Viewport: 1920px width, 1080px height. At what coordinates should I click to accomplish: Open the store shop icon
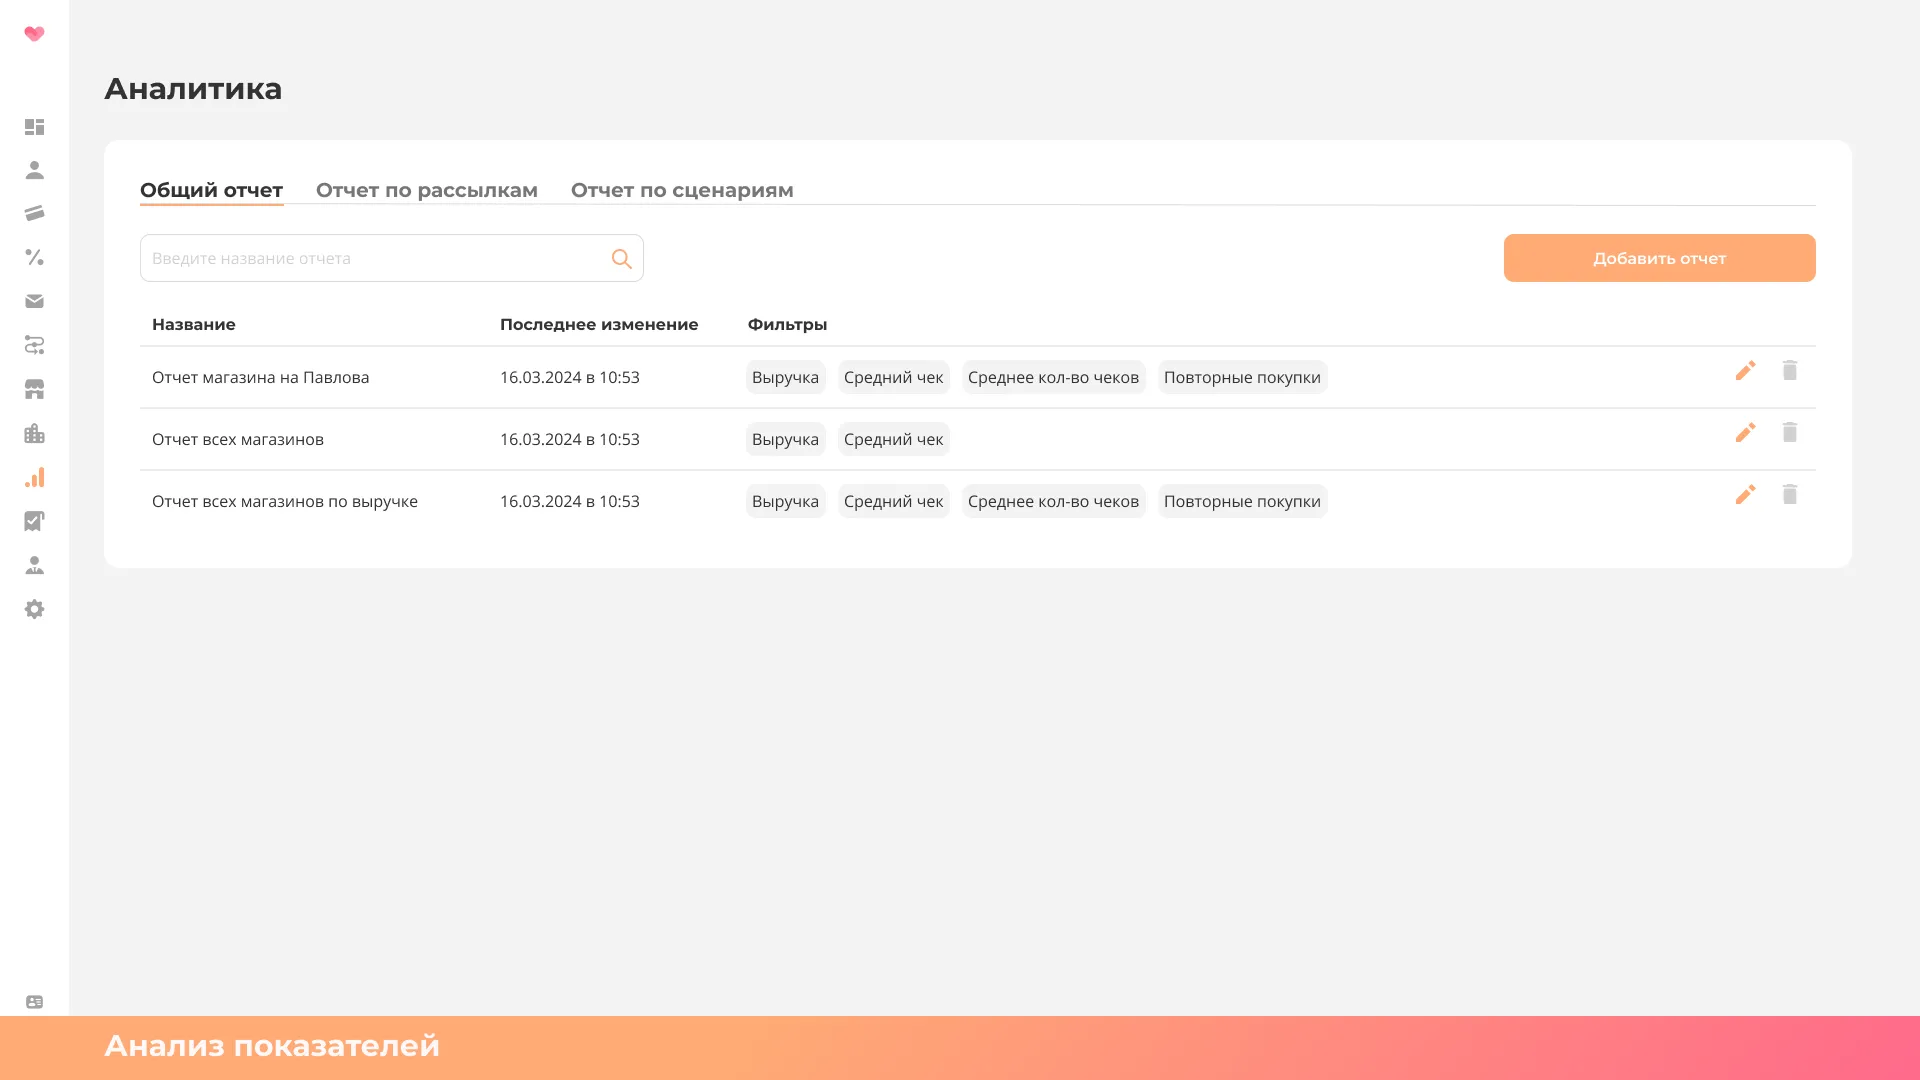34,389
